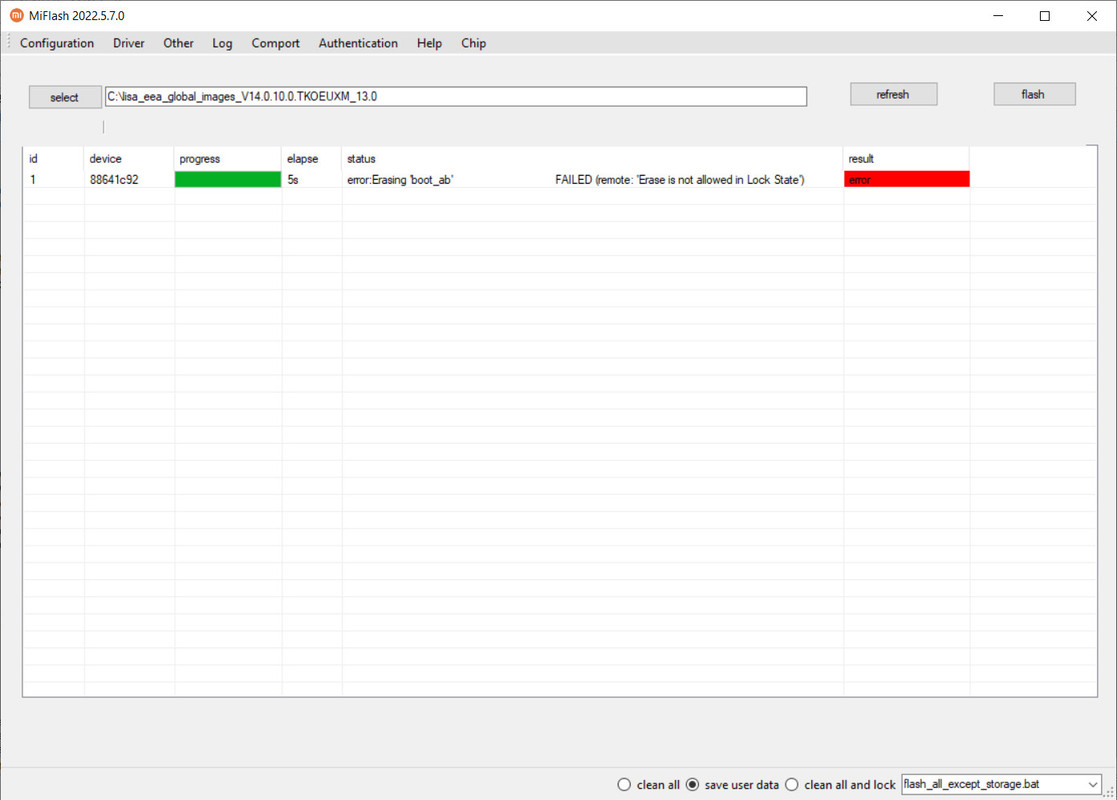
Task: Open the Authentication menu
Action: (358, 43)
